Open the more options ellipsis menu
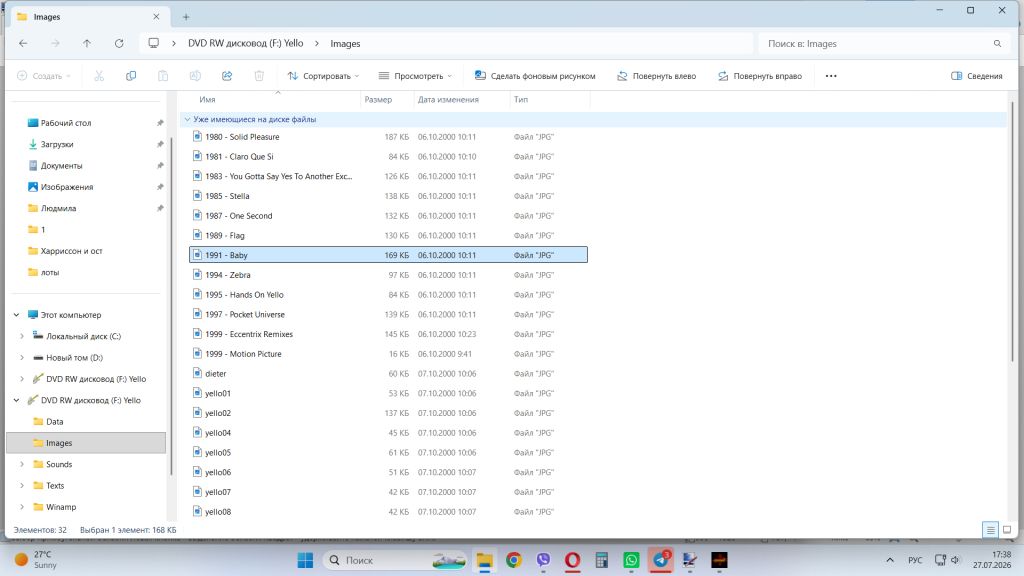Image resolution: width=1024 pixels, height=576 pixels. [831, 76]
